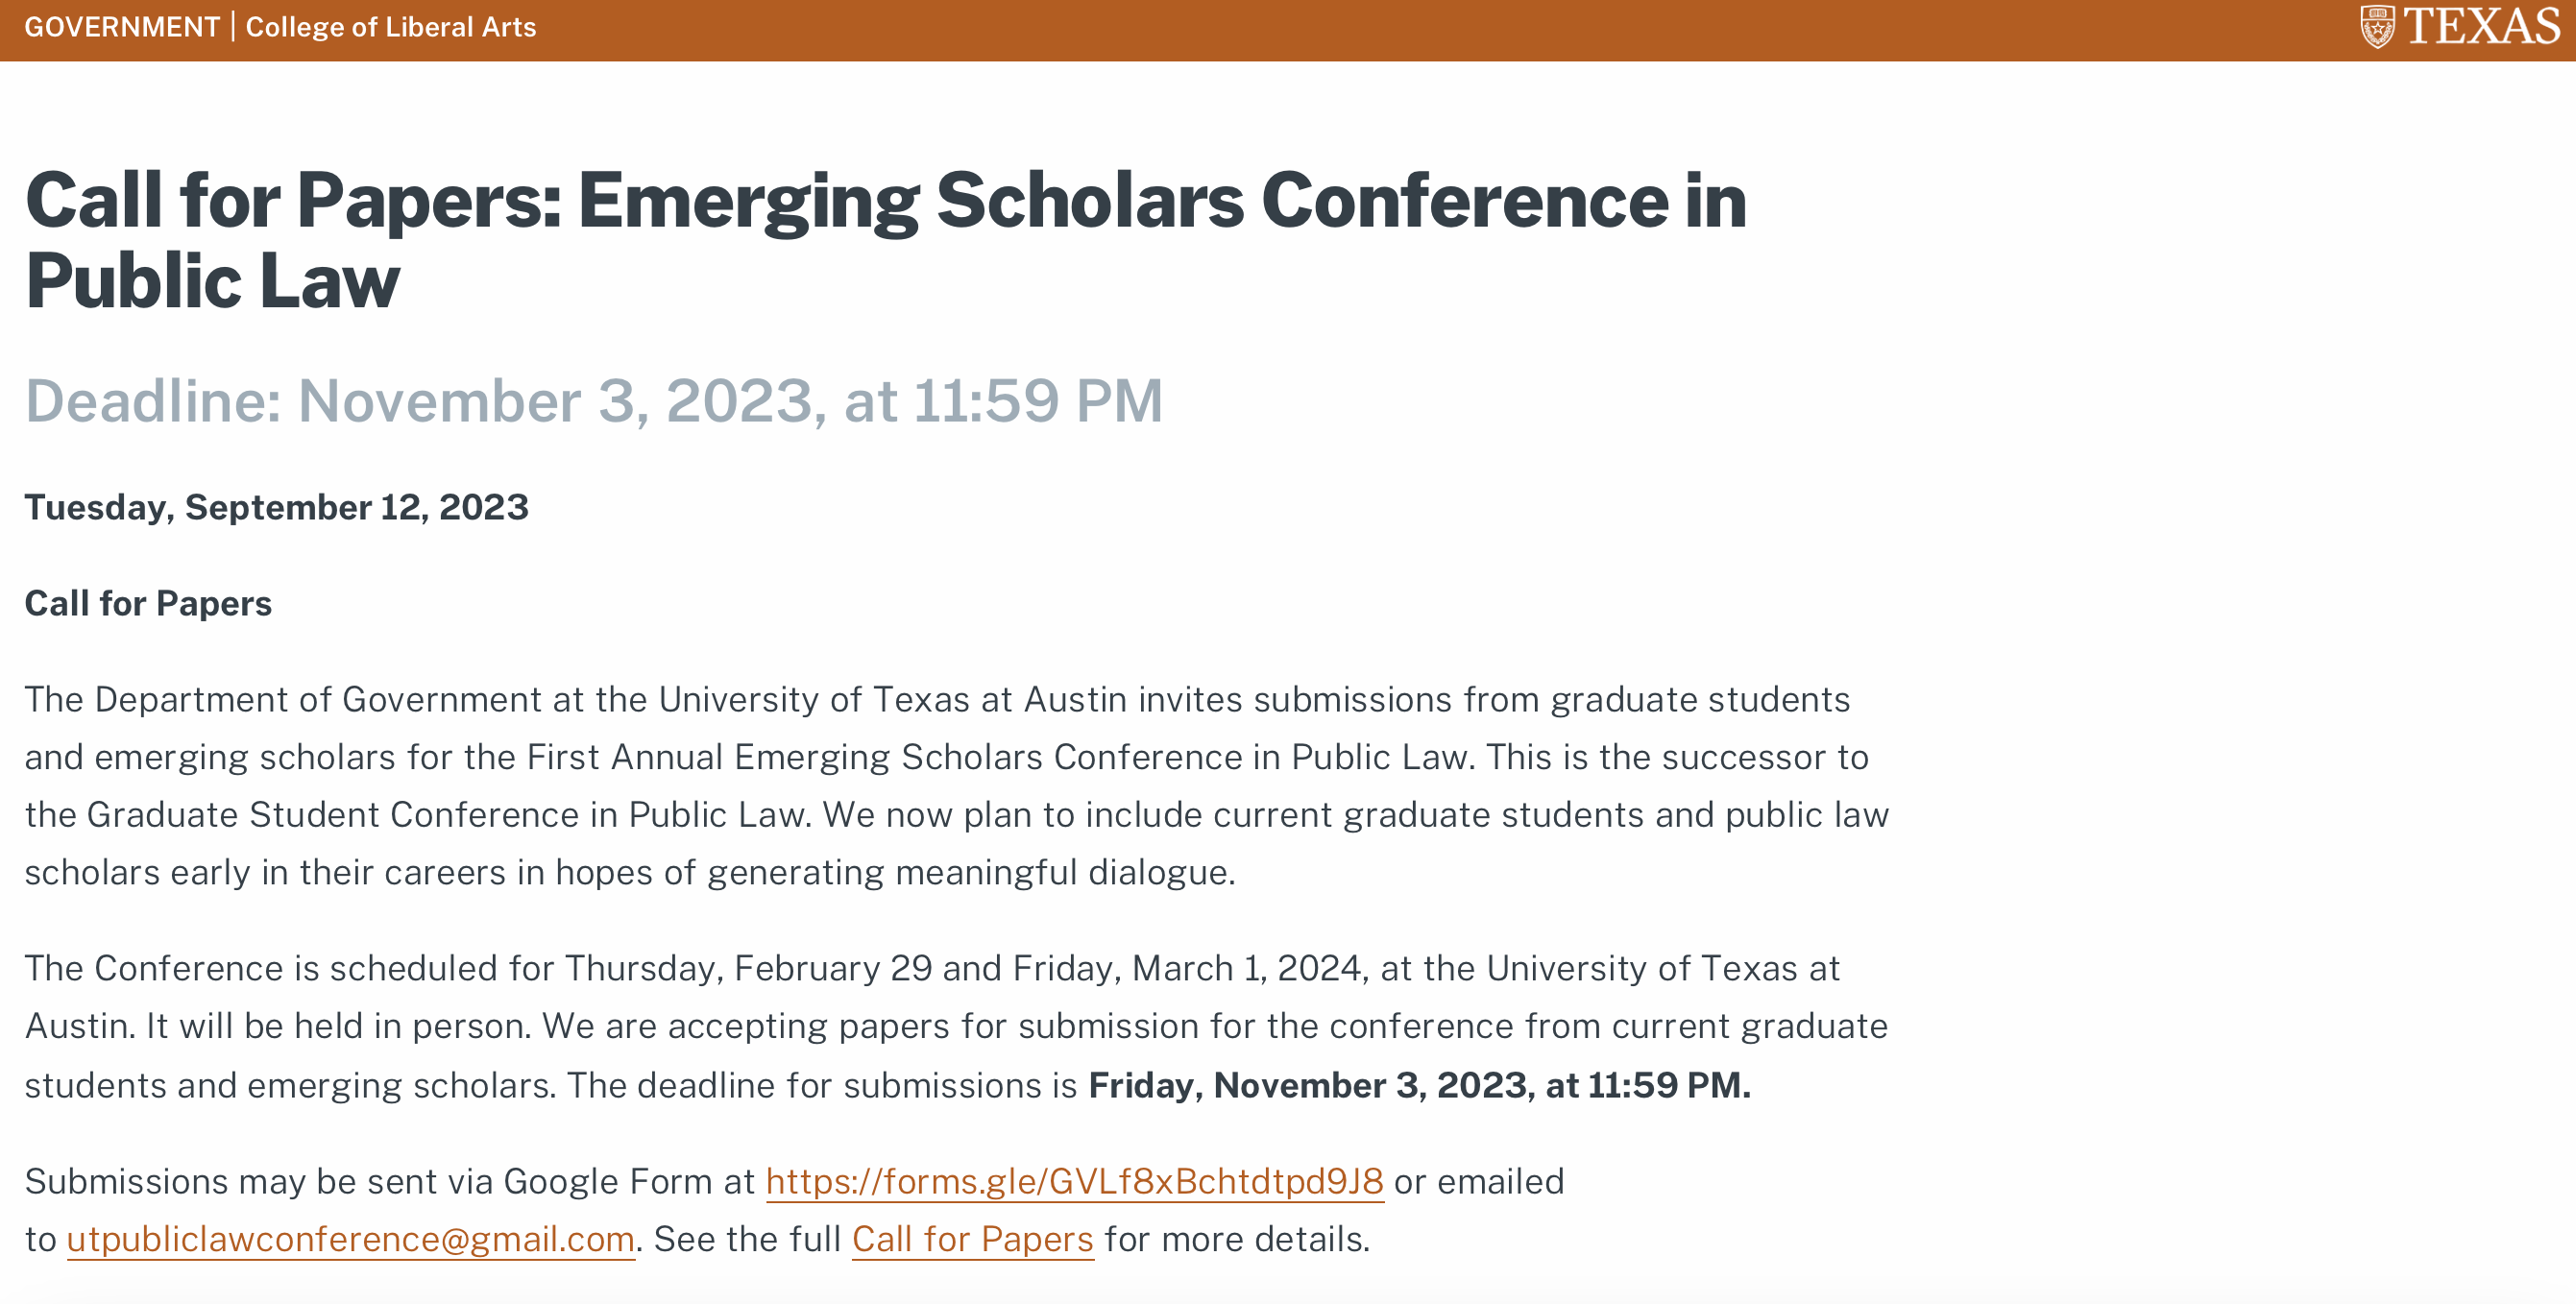Click the Public Law second headline line
Viewport: 2576px width, 1304px height.
click(x=212, y=282)
